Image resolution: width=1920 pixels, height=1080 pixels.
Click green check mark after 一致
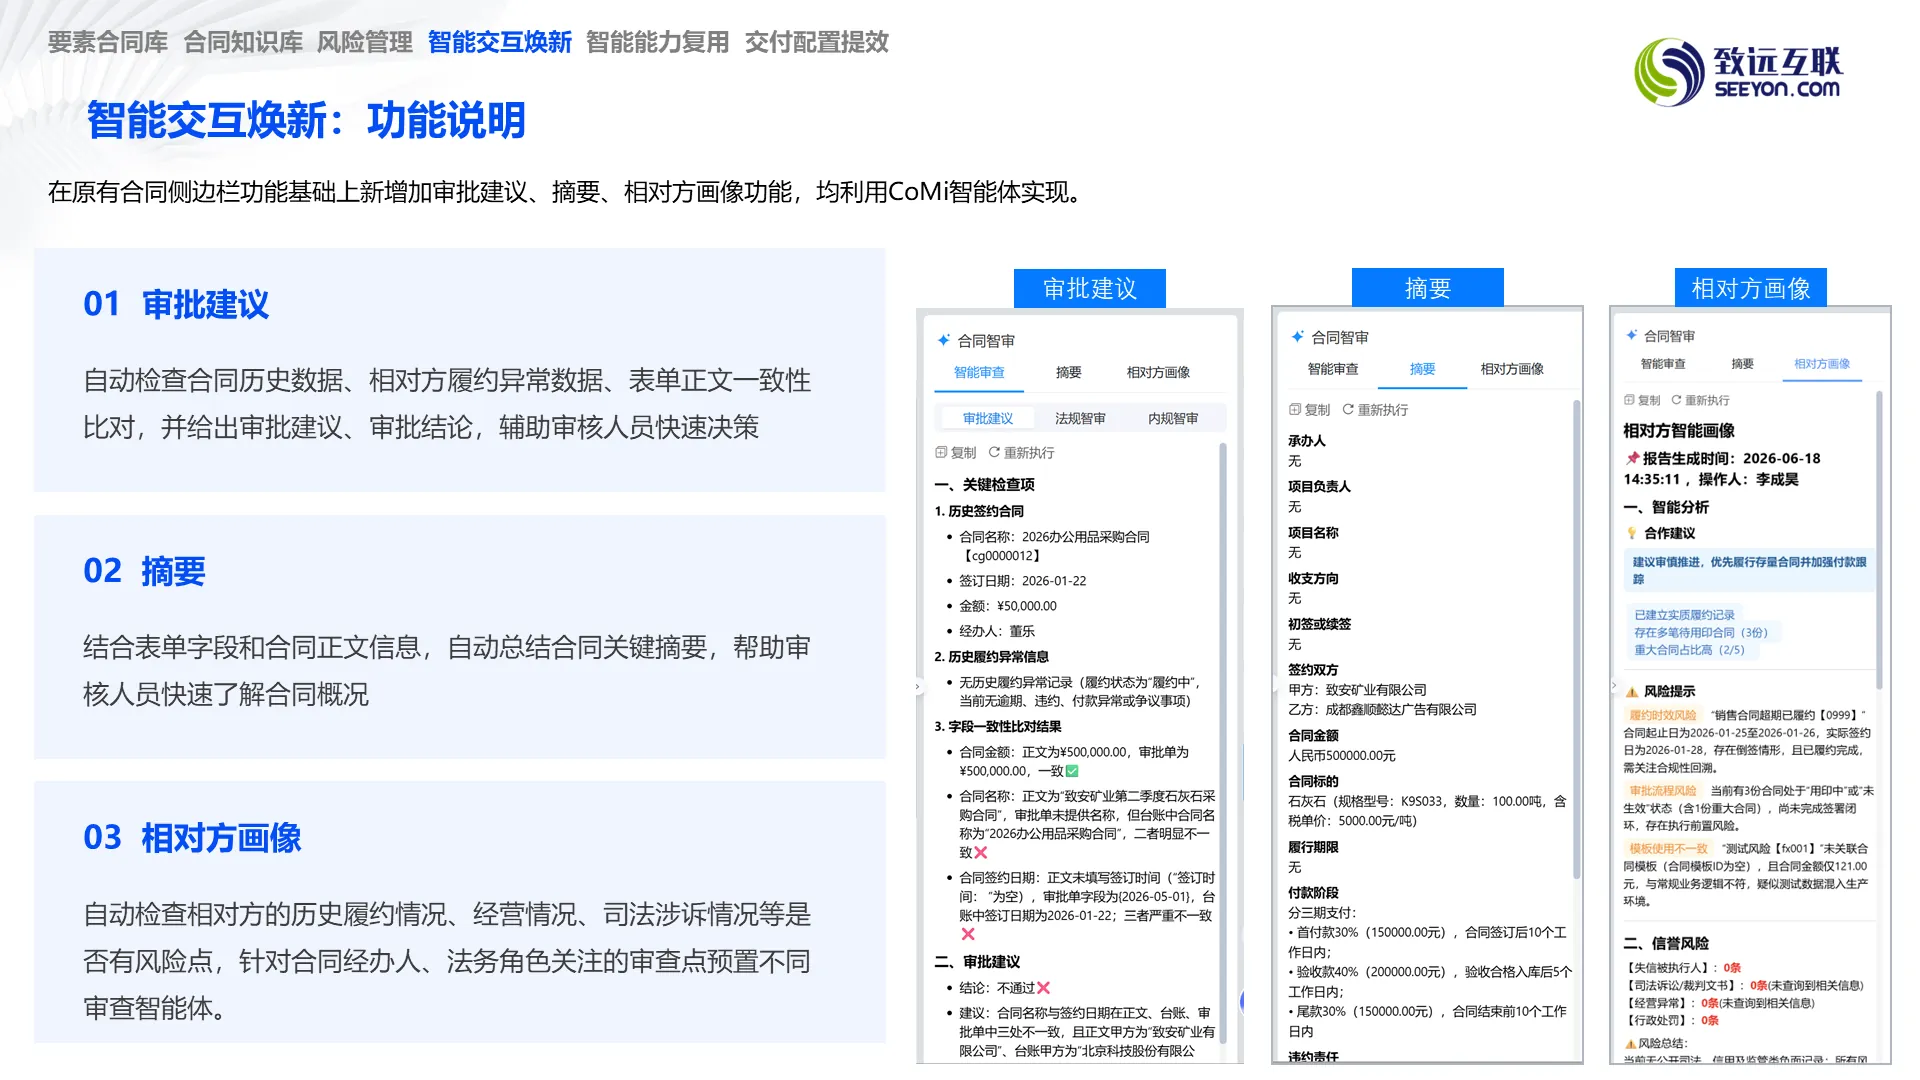tap(1072, 771)
